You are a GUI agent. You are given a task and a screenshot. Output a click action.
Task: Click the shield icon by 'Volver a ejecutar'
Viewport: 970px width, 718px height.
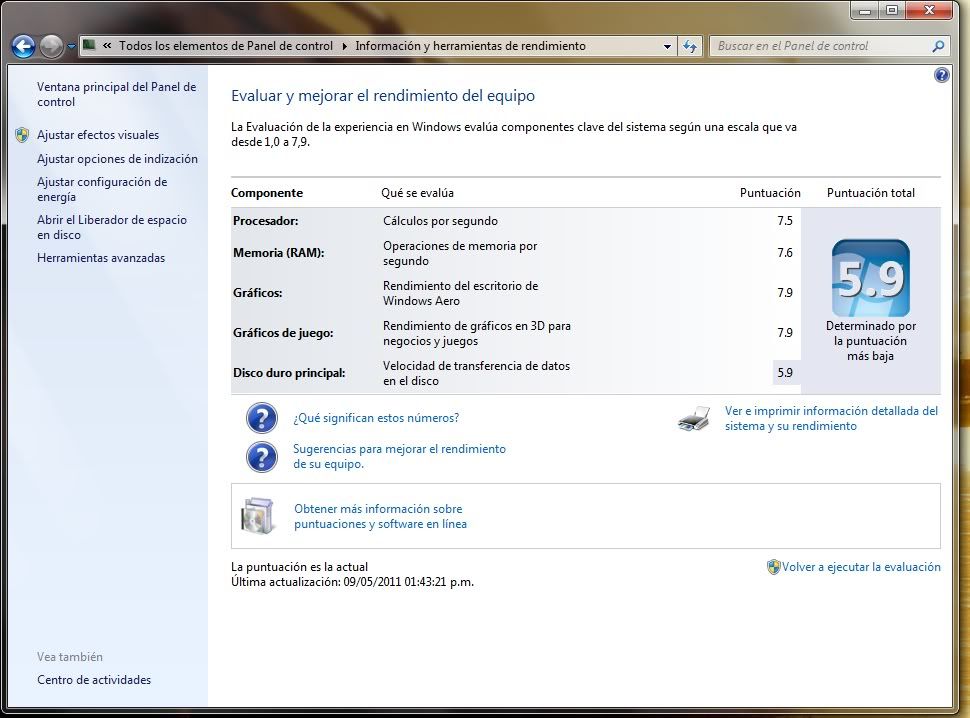[x=773, y=567]
